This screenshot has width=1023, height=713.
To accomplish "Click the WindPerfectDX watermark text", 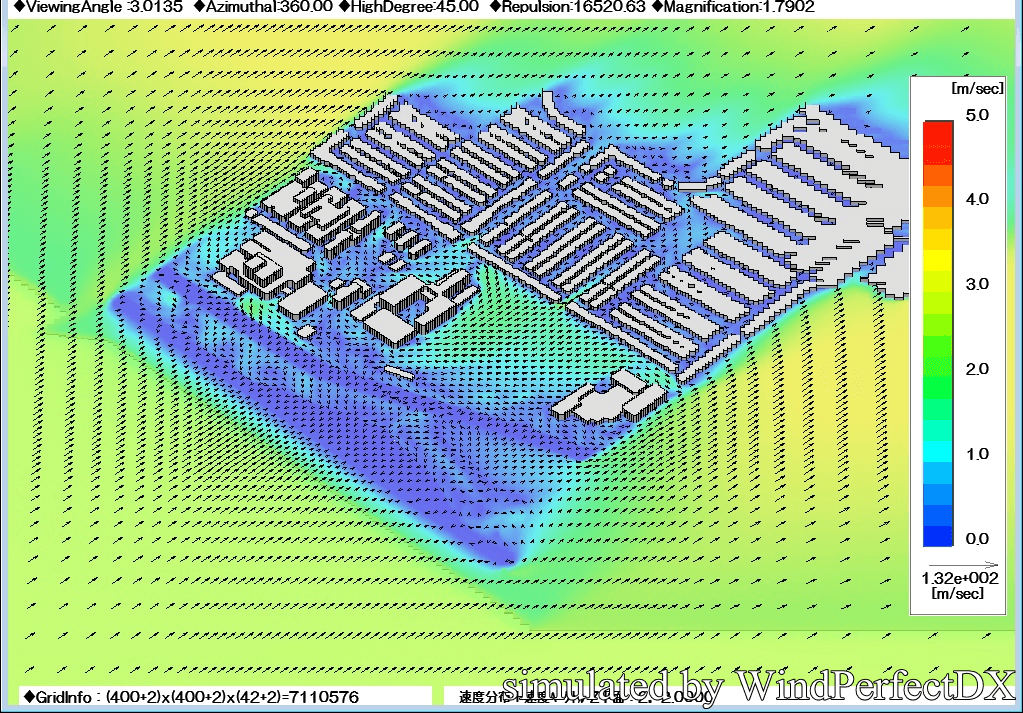I will click(760, 686).
